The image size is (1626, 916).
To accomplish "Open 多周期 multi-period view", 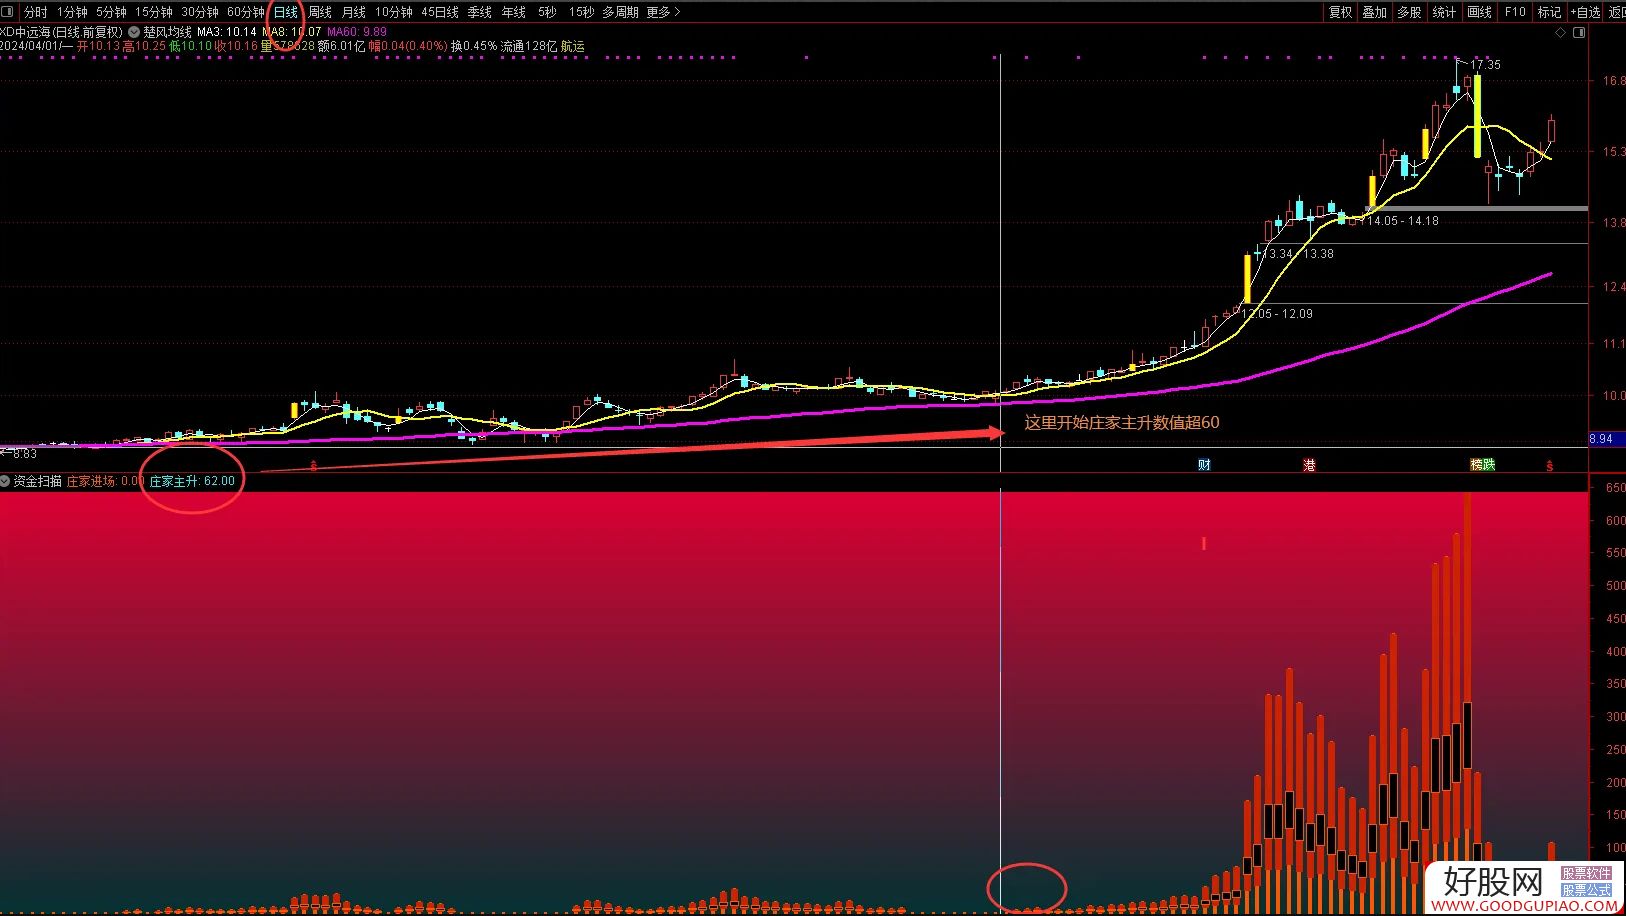I will 620,12.
